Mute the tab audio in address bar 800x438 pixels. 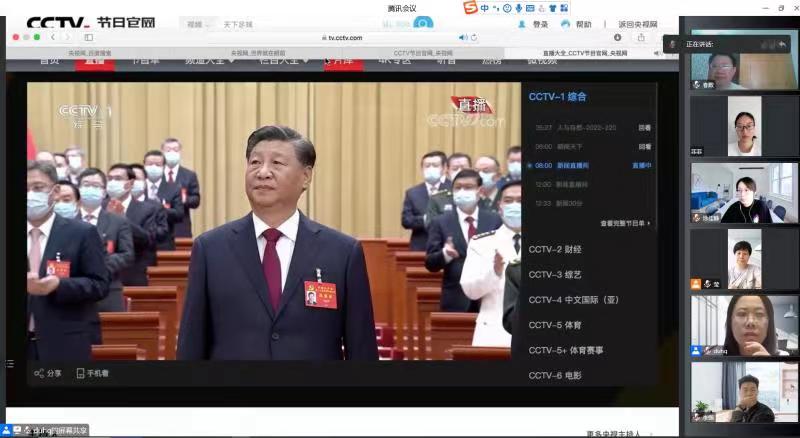462,38
